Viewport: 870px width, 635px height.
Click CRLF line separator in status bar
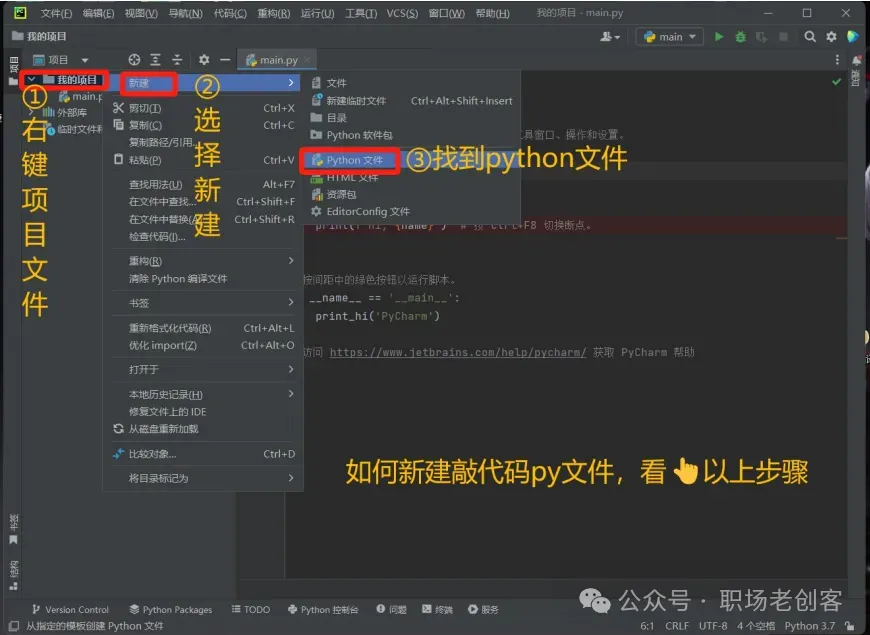click(677, 626)
